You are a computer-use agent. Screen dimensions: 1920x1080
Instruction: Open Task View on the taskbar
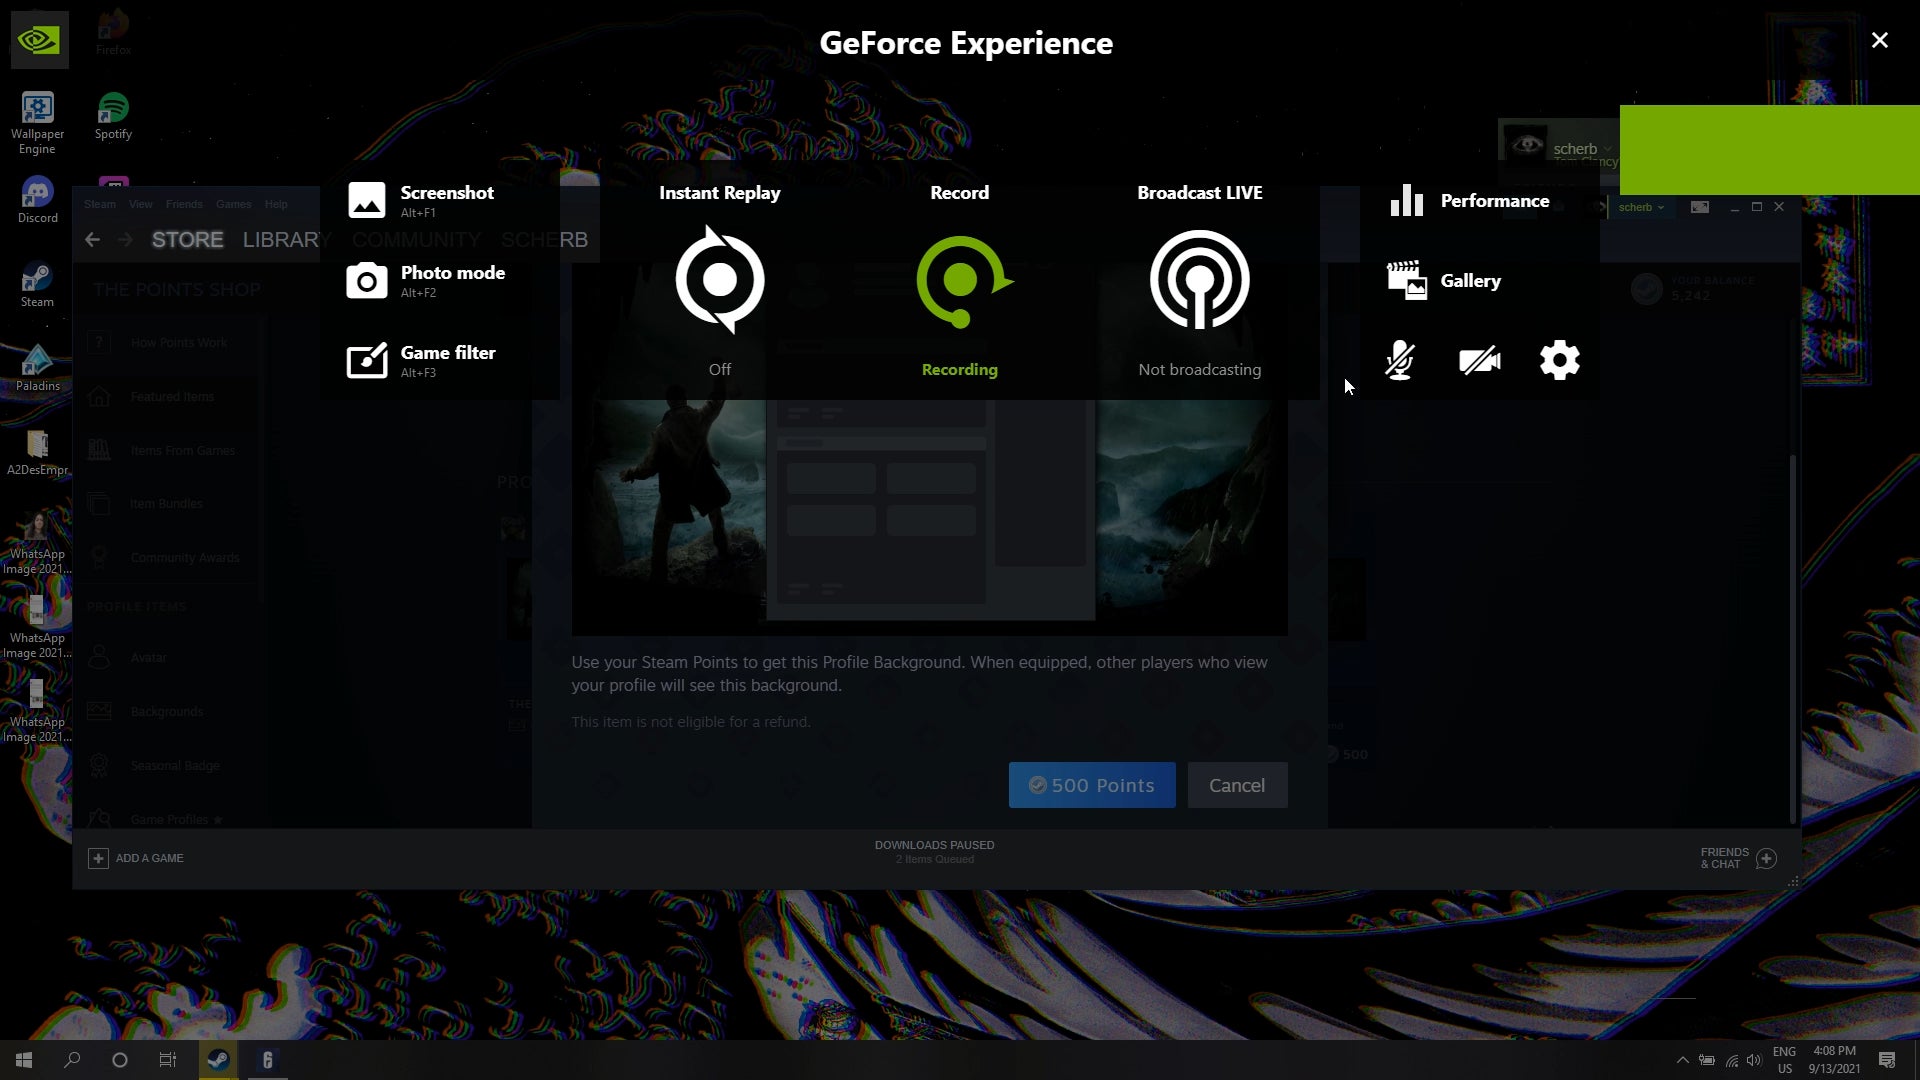click(168, 1060)
